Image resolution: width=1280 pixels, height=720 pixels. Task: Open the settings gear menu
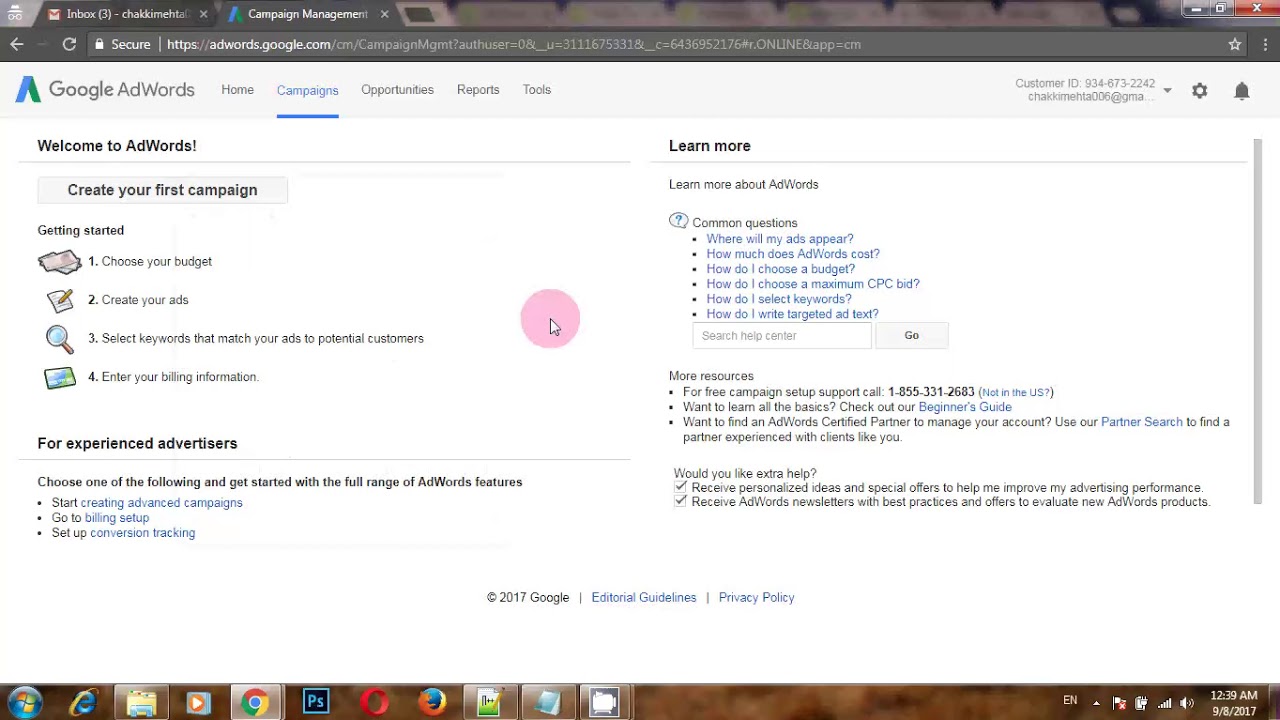coord(1200,91)
